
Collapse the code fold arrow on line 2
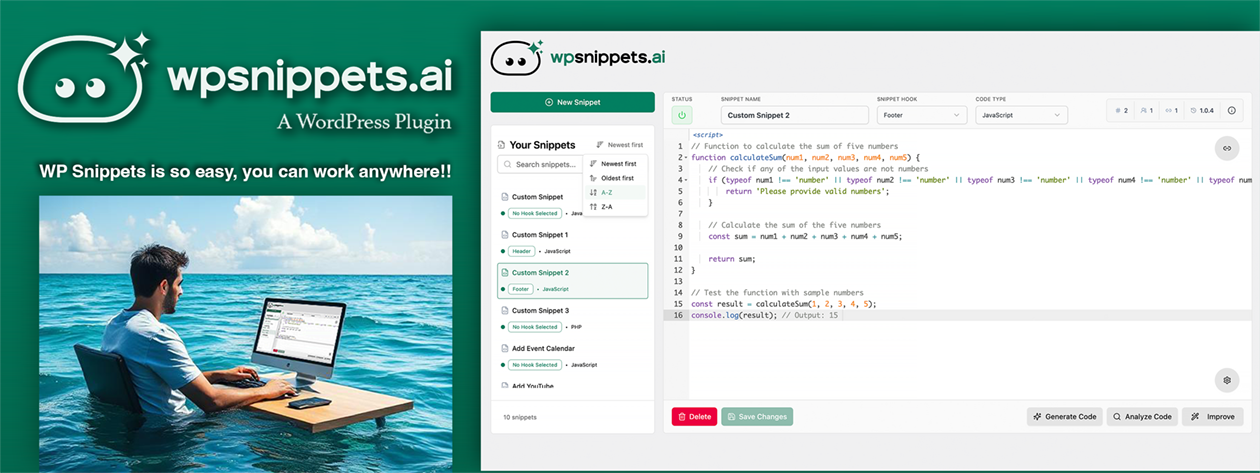687,157
